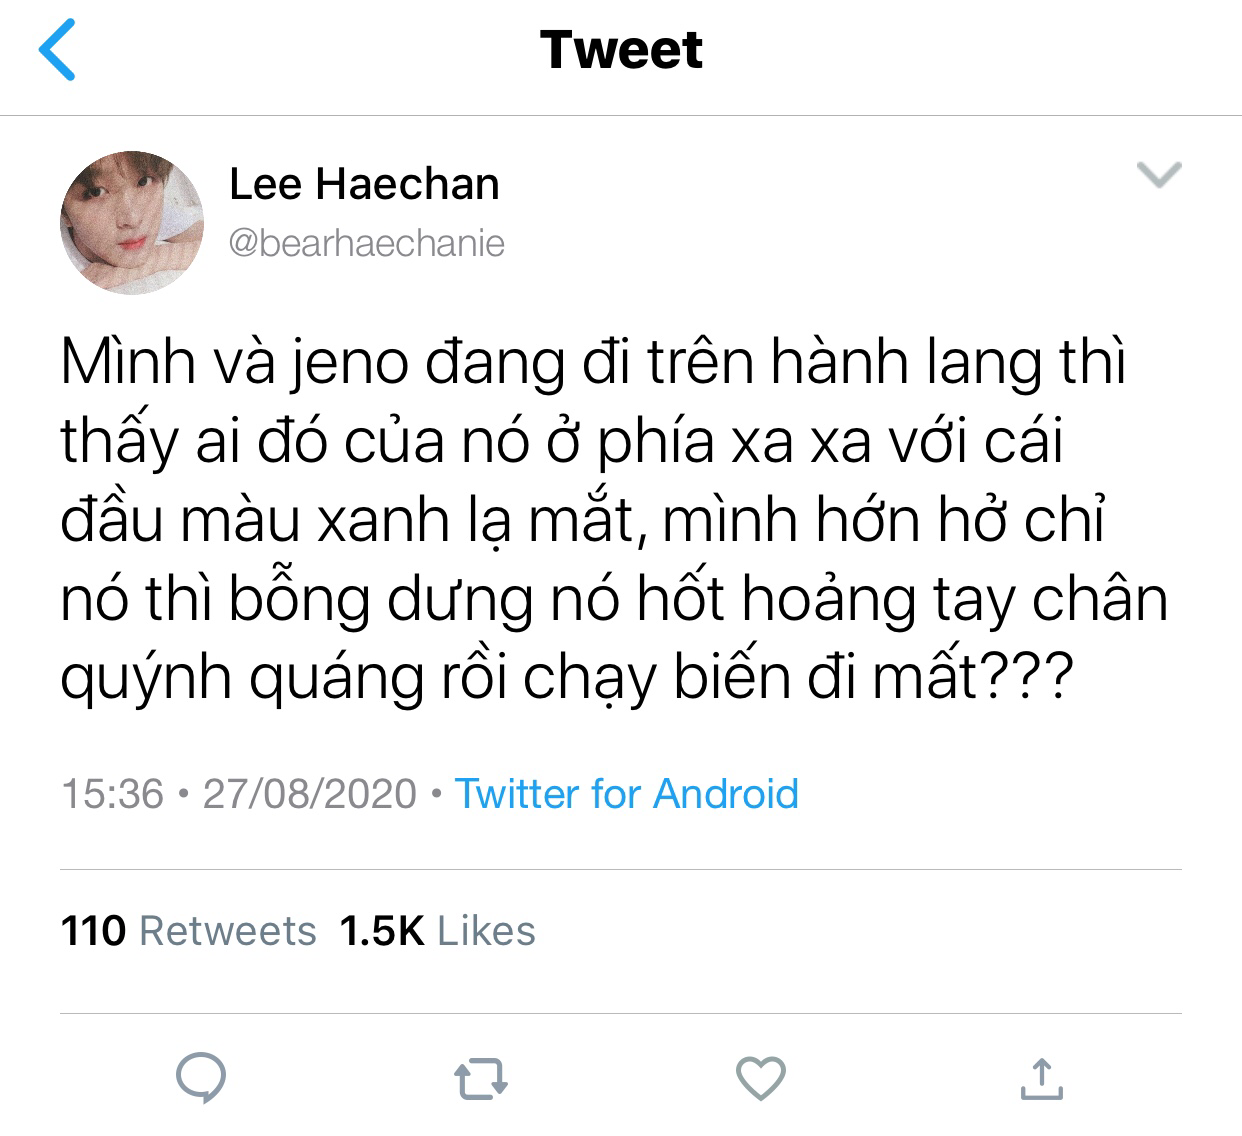Viewport: 1242px width, 1136px height.
Task: Share the tweet via the share icon
Action: click(x=1040, y=1078)
